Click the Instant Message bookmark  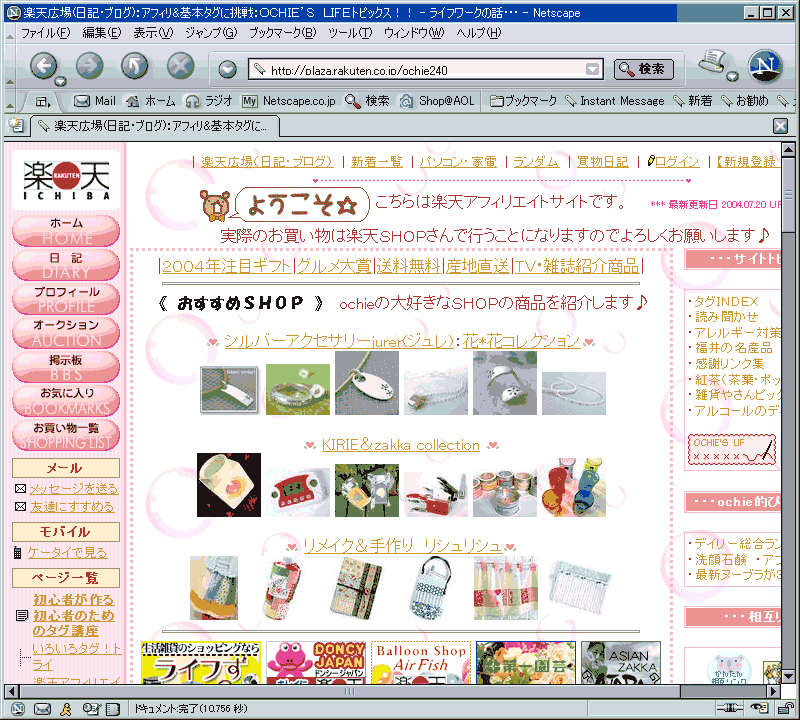click(x=615, y=101)
